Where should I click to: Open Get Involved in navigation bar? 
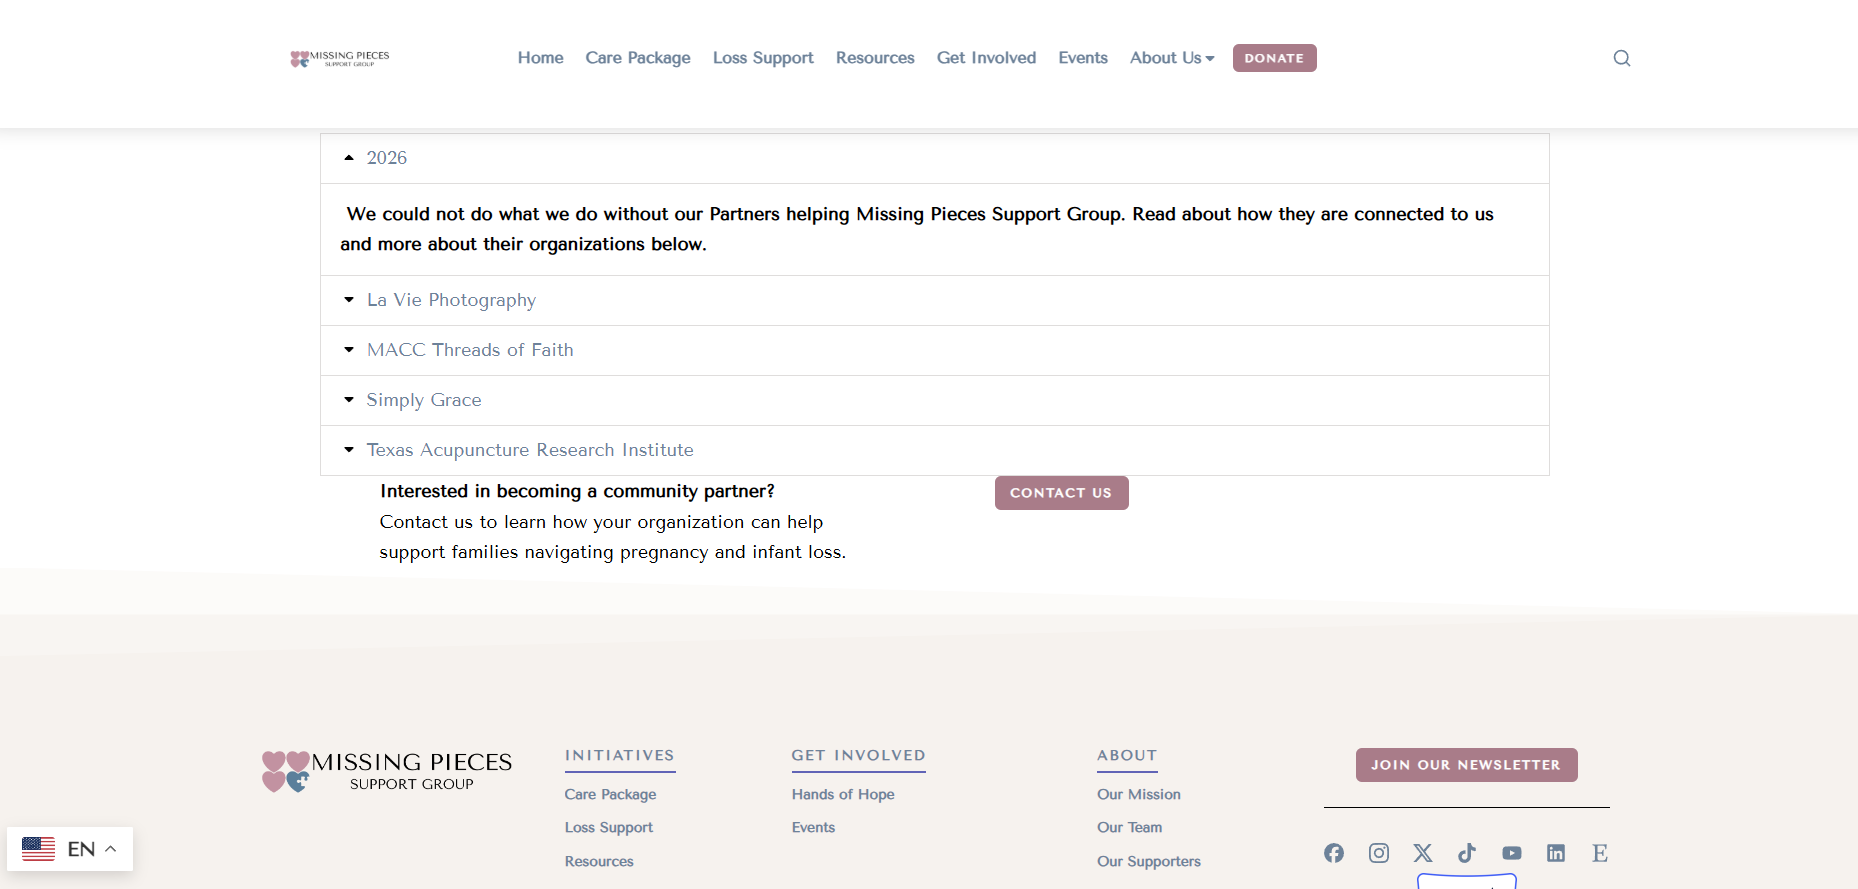point(986,58)
